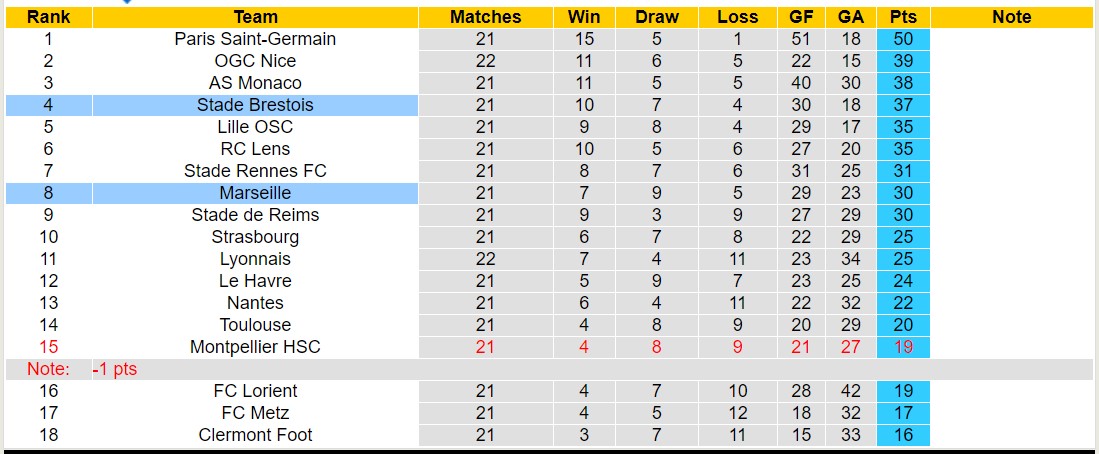Click the GF column header
1099x454 pixels.
[801, 17]
